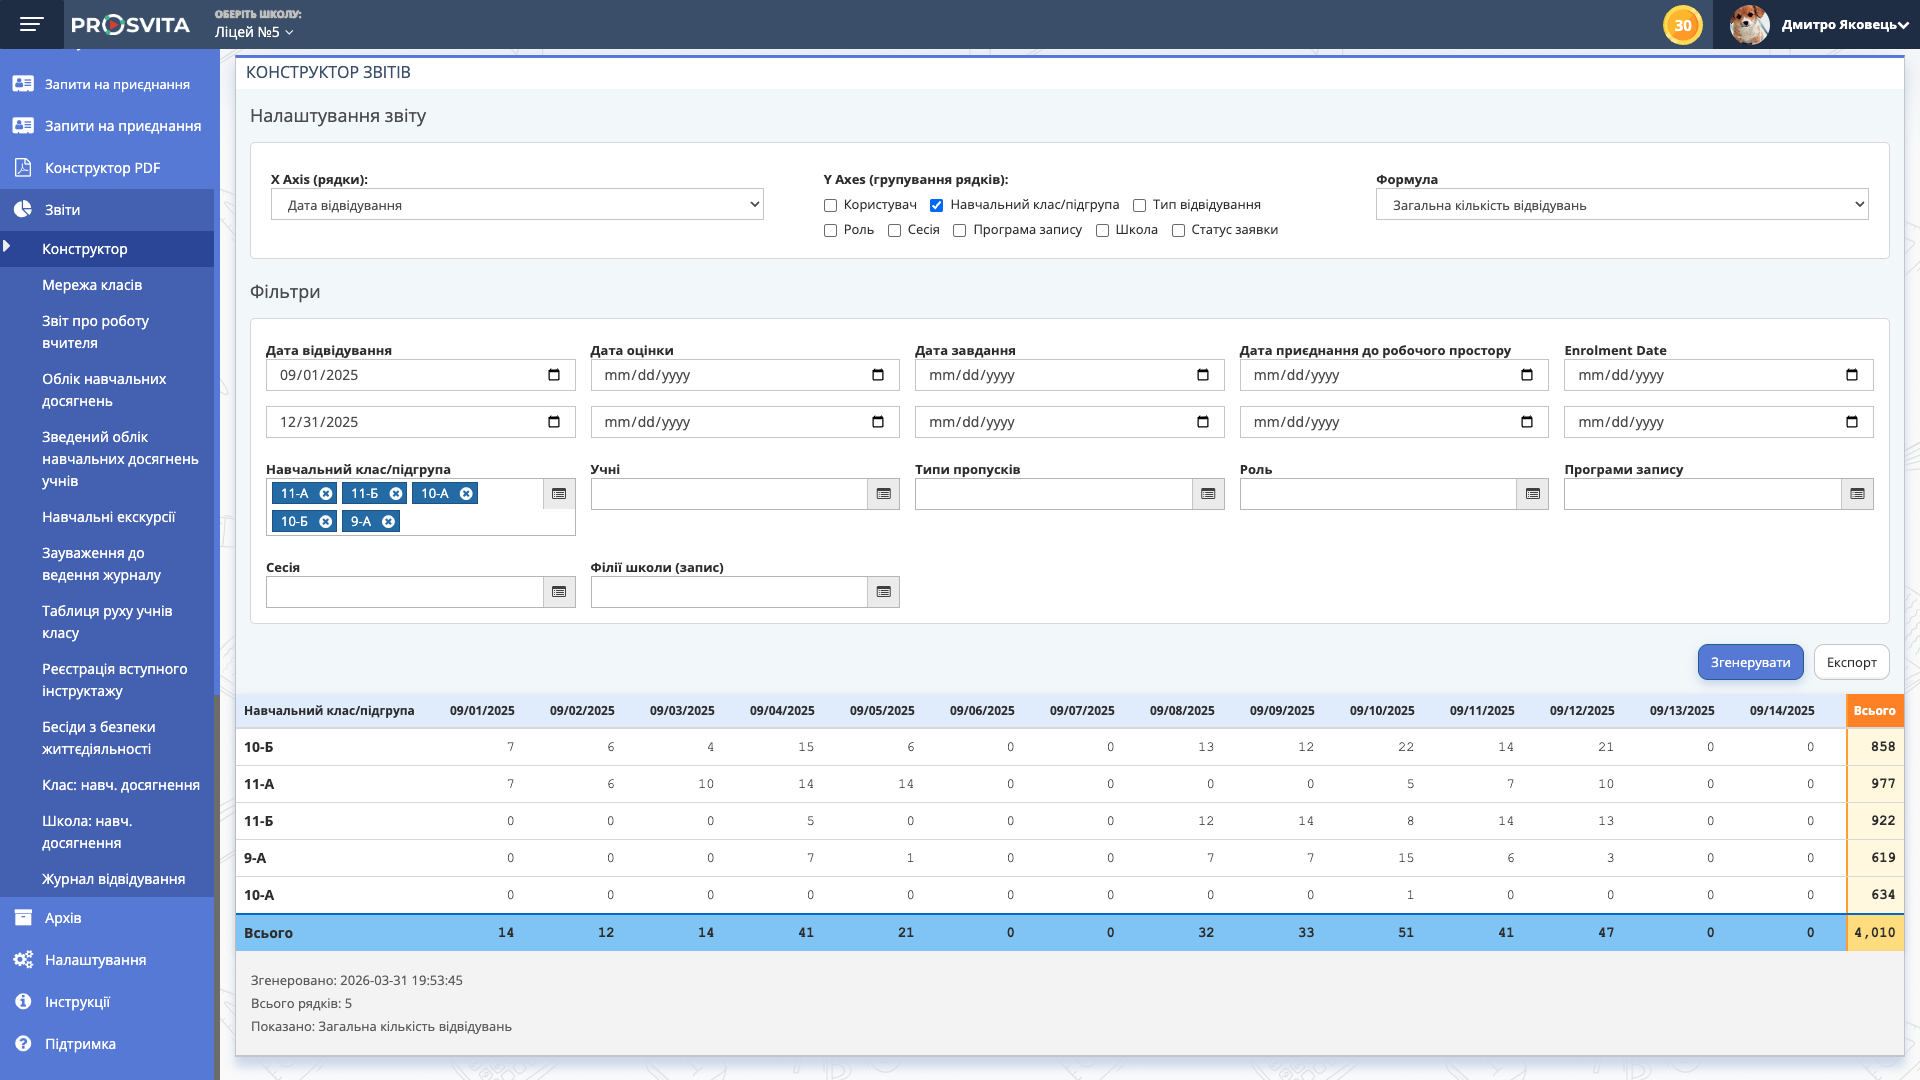Click the Згенерувати button
This screenshot has width=1920, height=1080.
(1750, 662)
